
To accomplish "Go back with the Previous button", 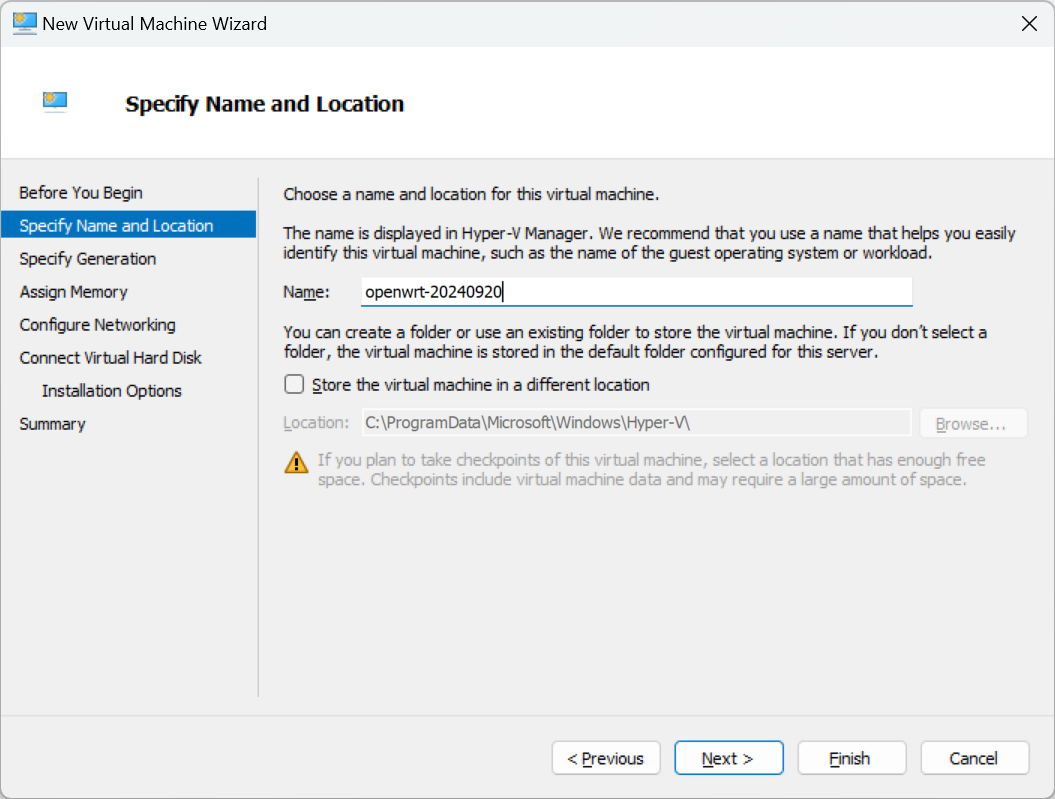I will [605, 758].
